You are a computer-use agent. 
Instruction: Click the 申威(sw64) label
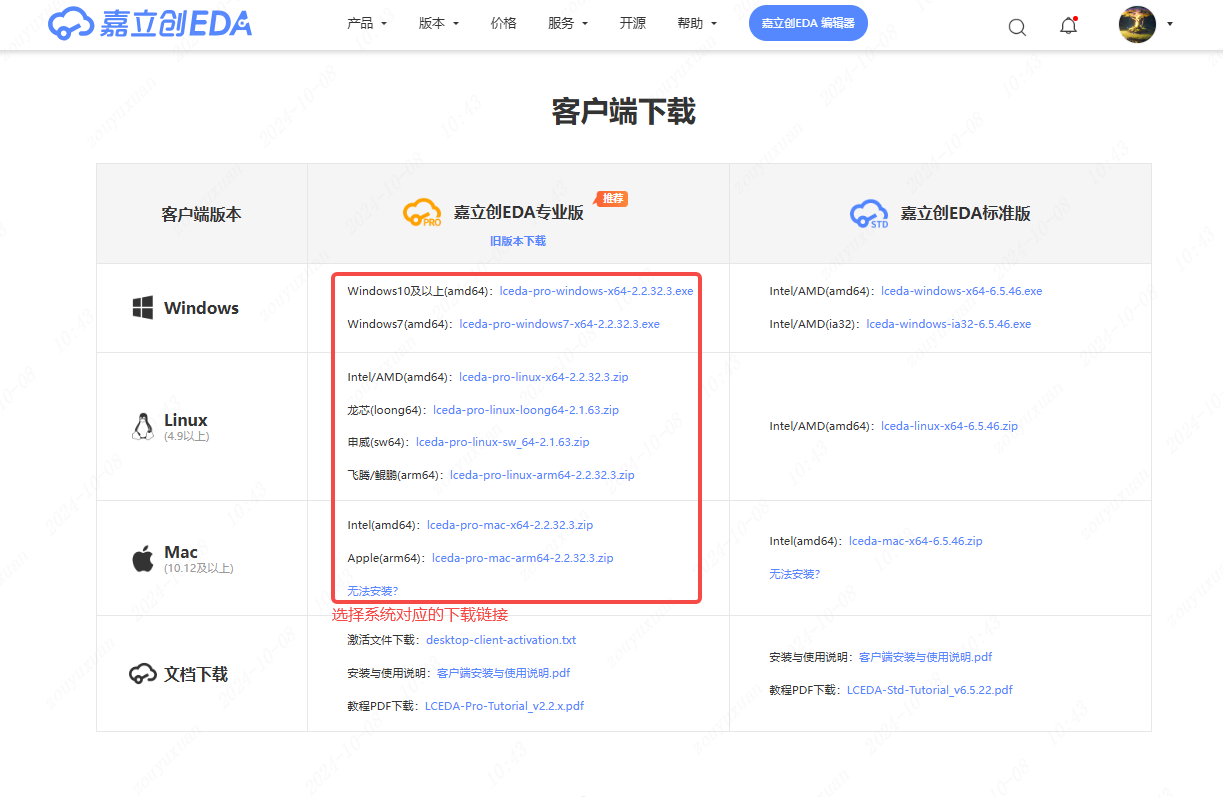coord(377,442)
